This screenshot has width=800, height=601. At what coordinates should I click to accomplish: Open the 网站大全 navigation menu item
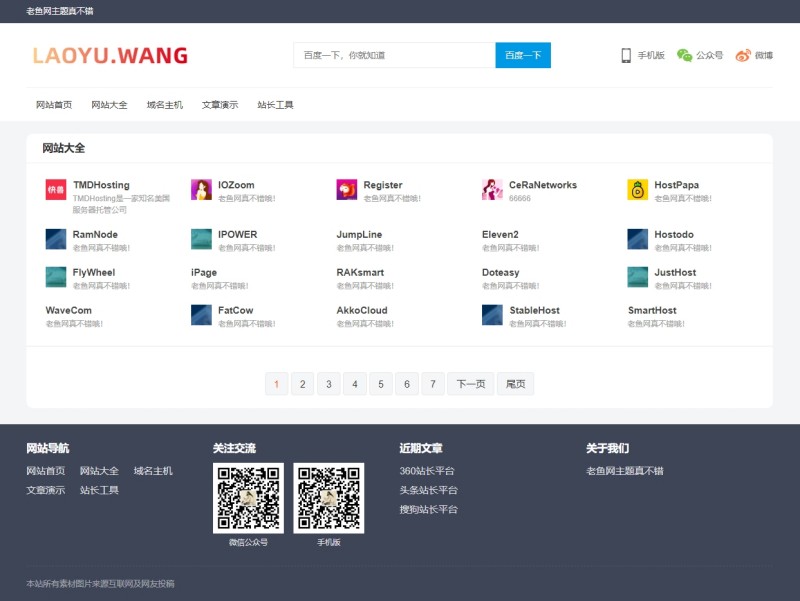109,105
